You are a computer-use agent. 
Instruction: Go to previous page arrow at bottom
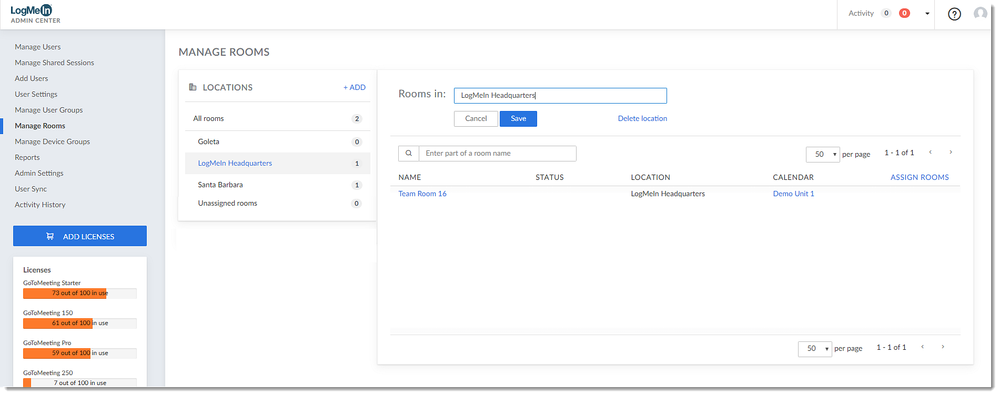click(x=923, y=347)
